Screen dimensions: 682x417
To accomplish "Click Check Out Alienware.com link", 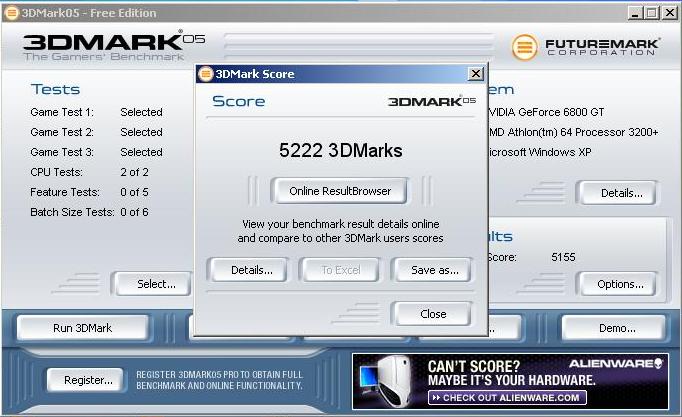I will [x=507, y=397].
